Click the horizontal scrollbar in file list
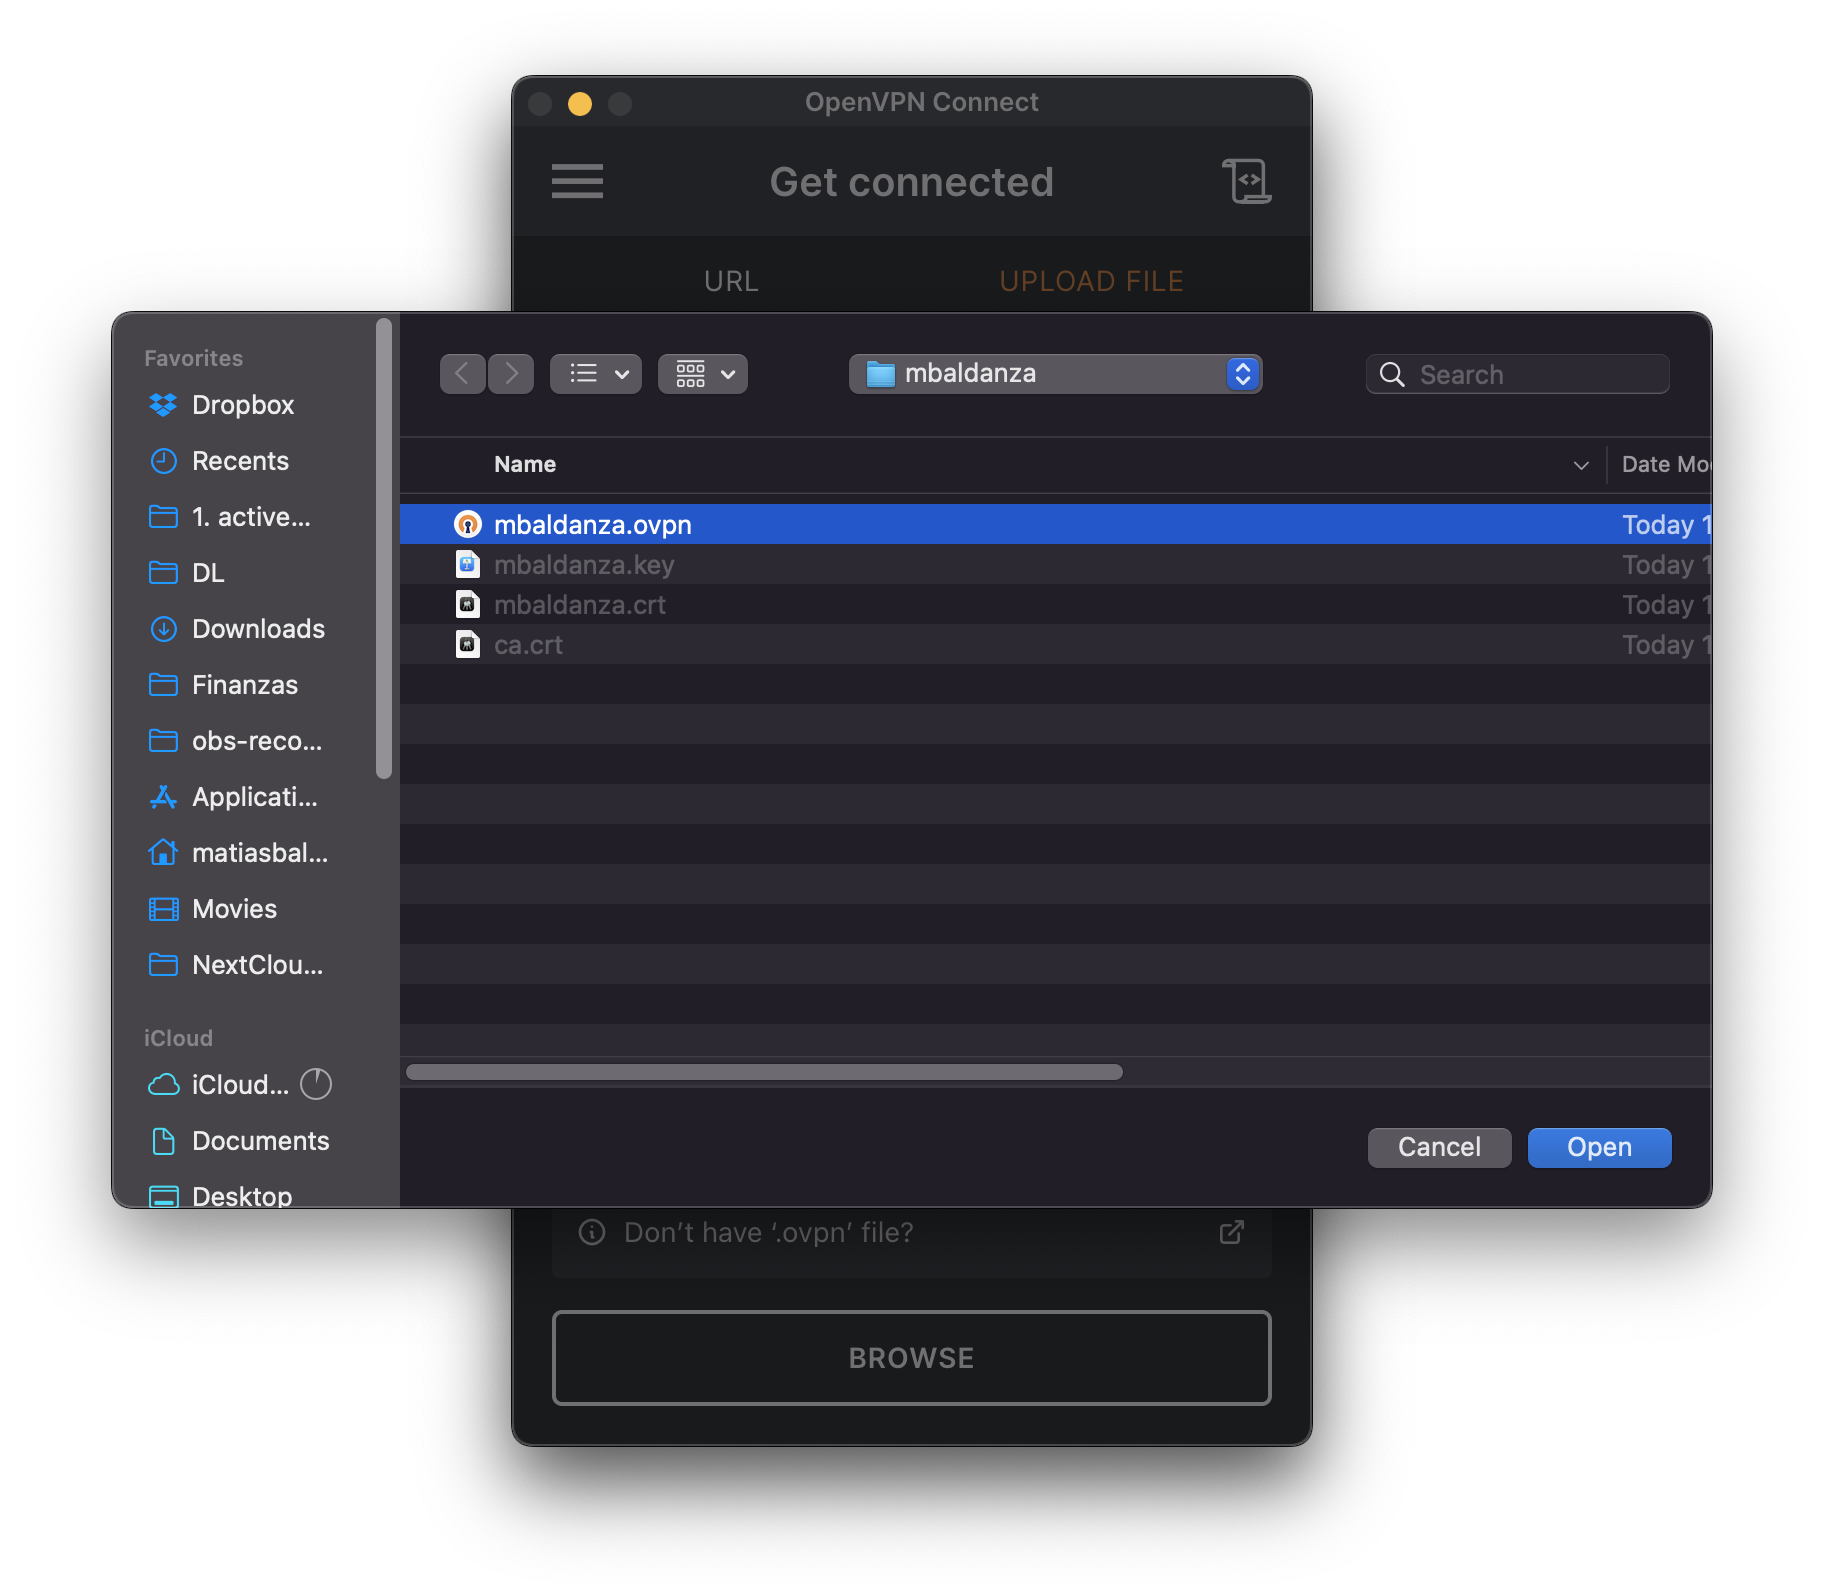Screen dimensions: 1824x1594 764,1072
